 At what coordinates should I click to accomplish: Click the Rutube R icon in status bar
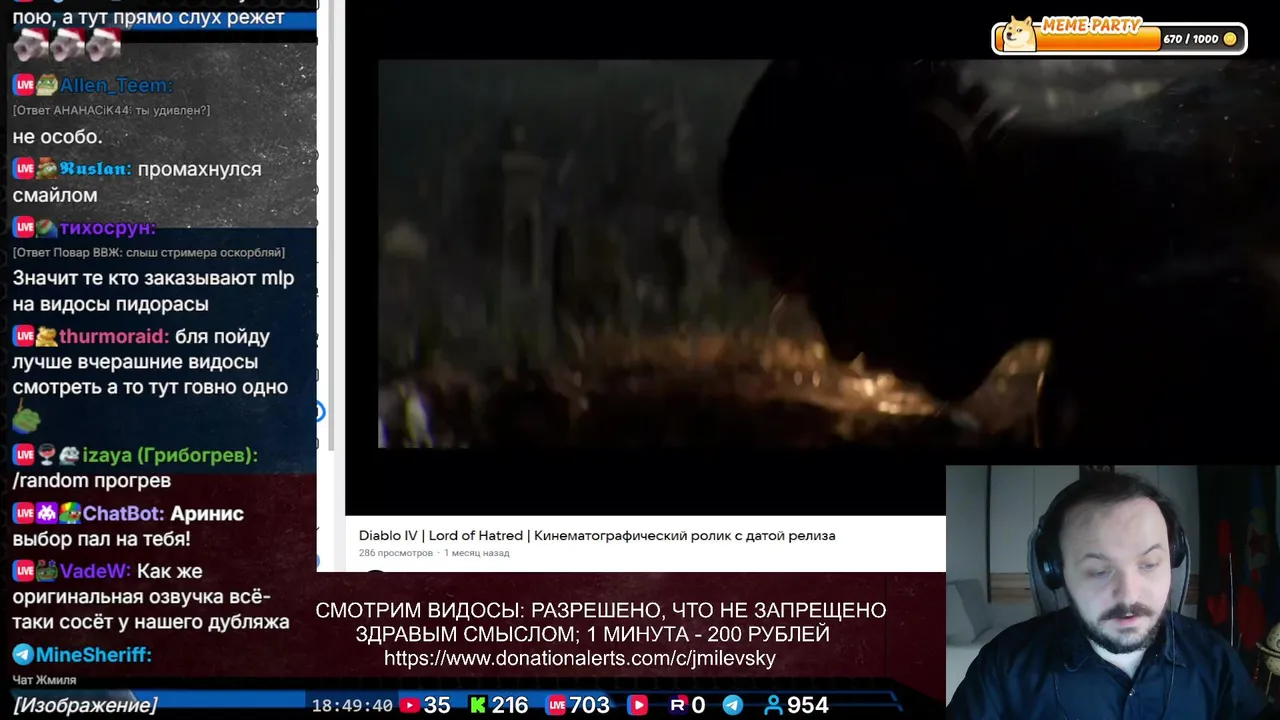(678, 705)
